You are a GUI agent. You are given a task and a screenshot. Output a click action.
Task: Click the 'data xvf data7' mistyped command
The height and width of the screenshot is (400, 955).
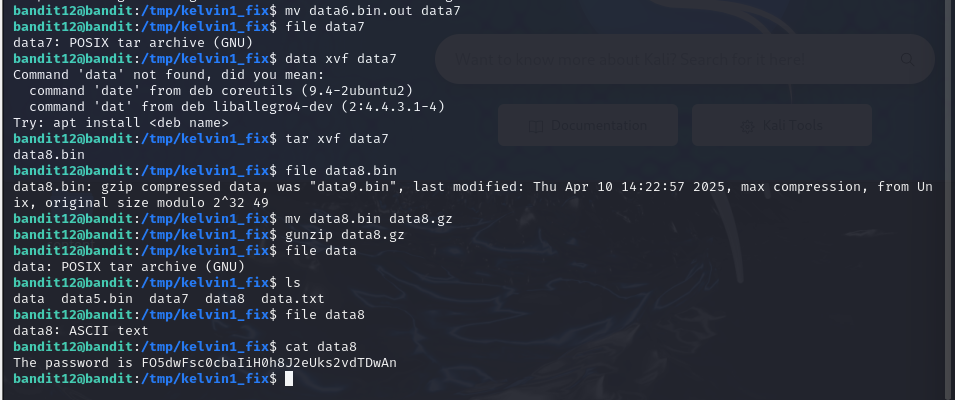pyautogui.click(x=340, y=59)
